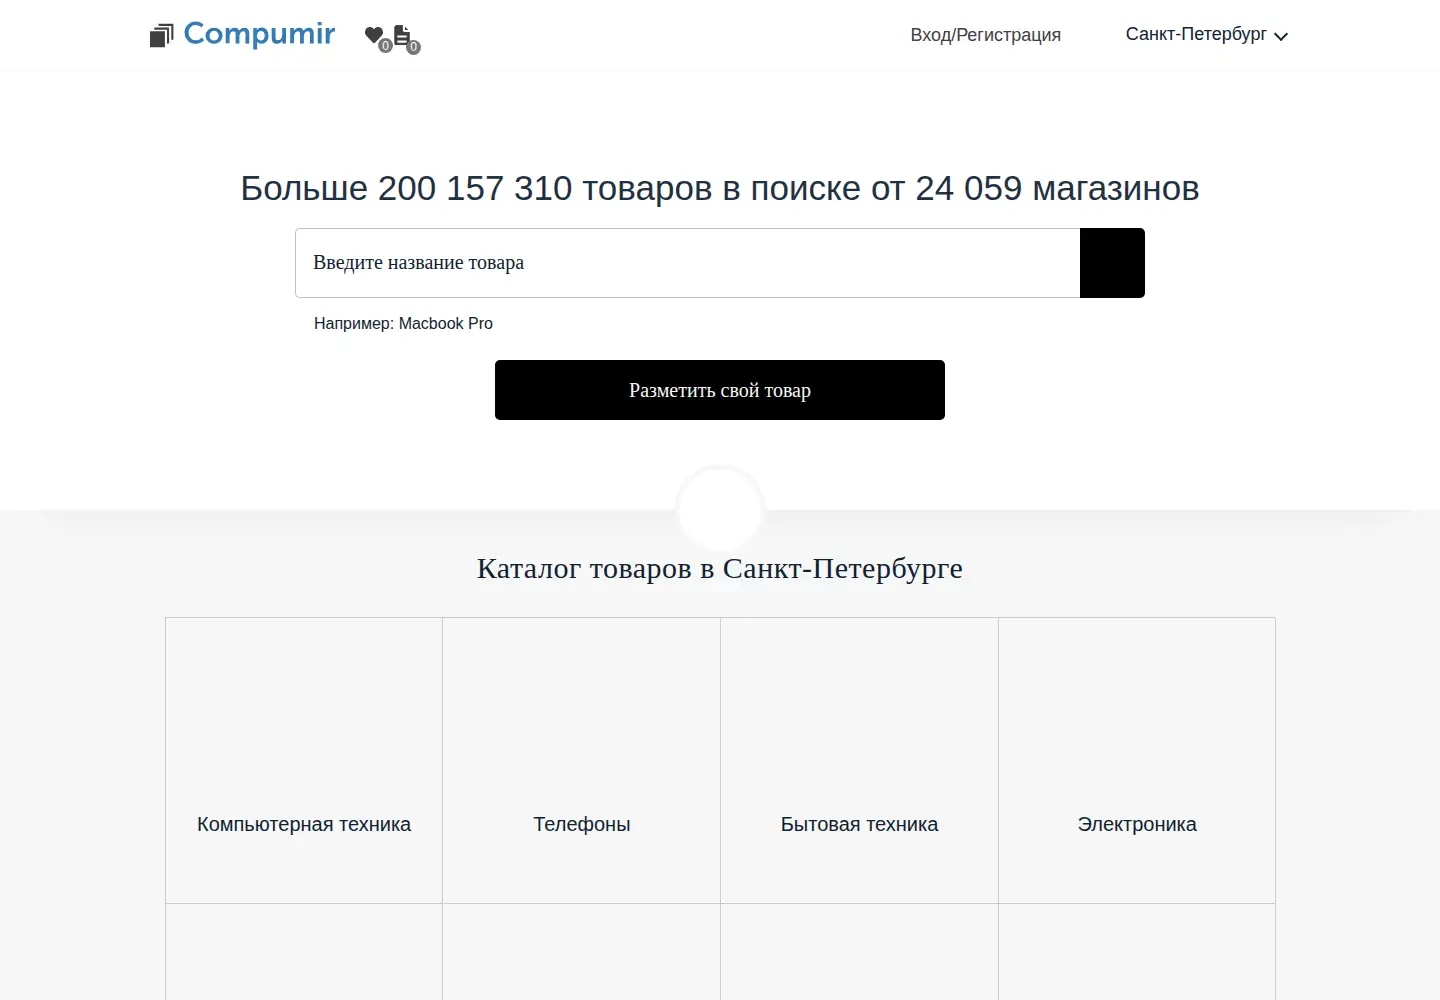Click the Compumir logo

242,34
